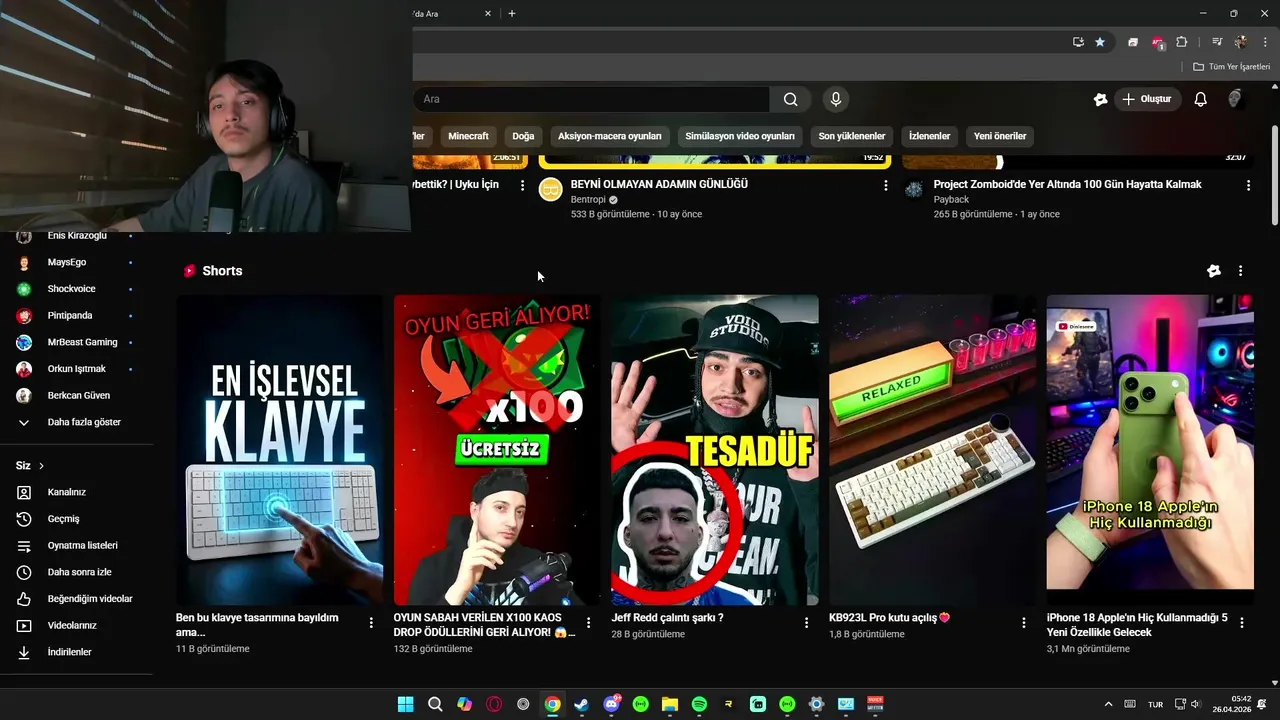Viewport: 1280px width, 720px height.
Task: Select the Yeni öneriler filter chip
Action: click(1000, 136)
